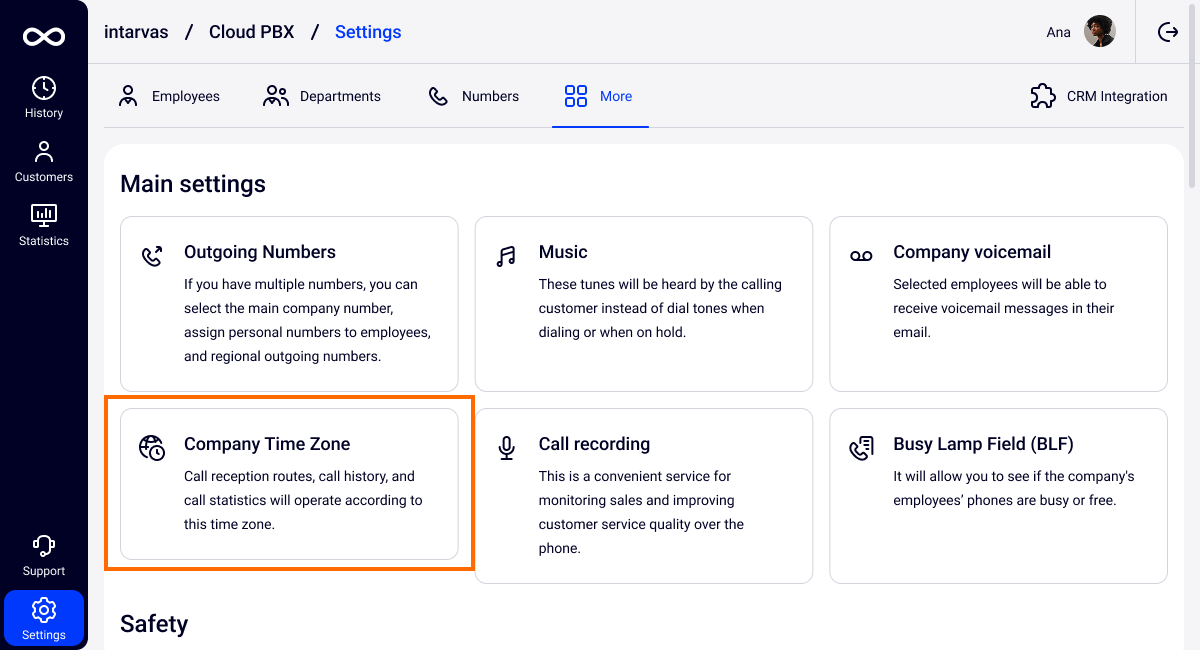
Task: Open the Outgoing Numbers settings card
Action: 289,304
